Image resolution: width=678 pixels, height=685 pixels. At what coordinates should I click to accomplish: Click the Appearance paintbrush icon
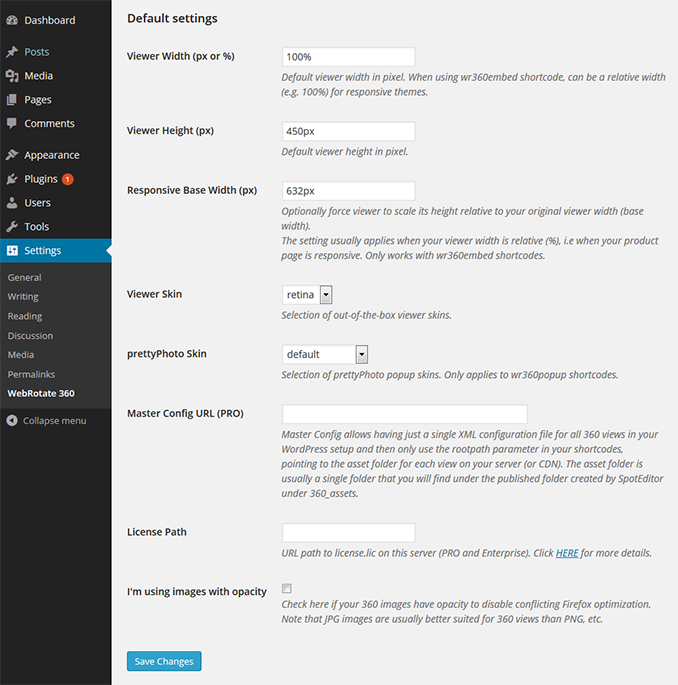point(12,155)
